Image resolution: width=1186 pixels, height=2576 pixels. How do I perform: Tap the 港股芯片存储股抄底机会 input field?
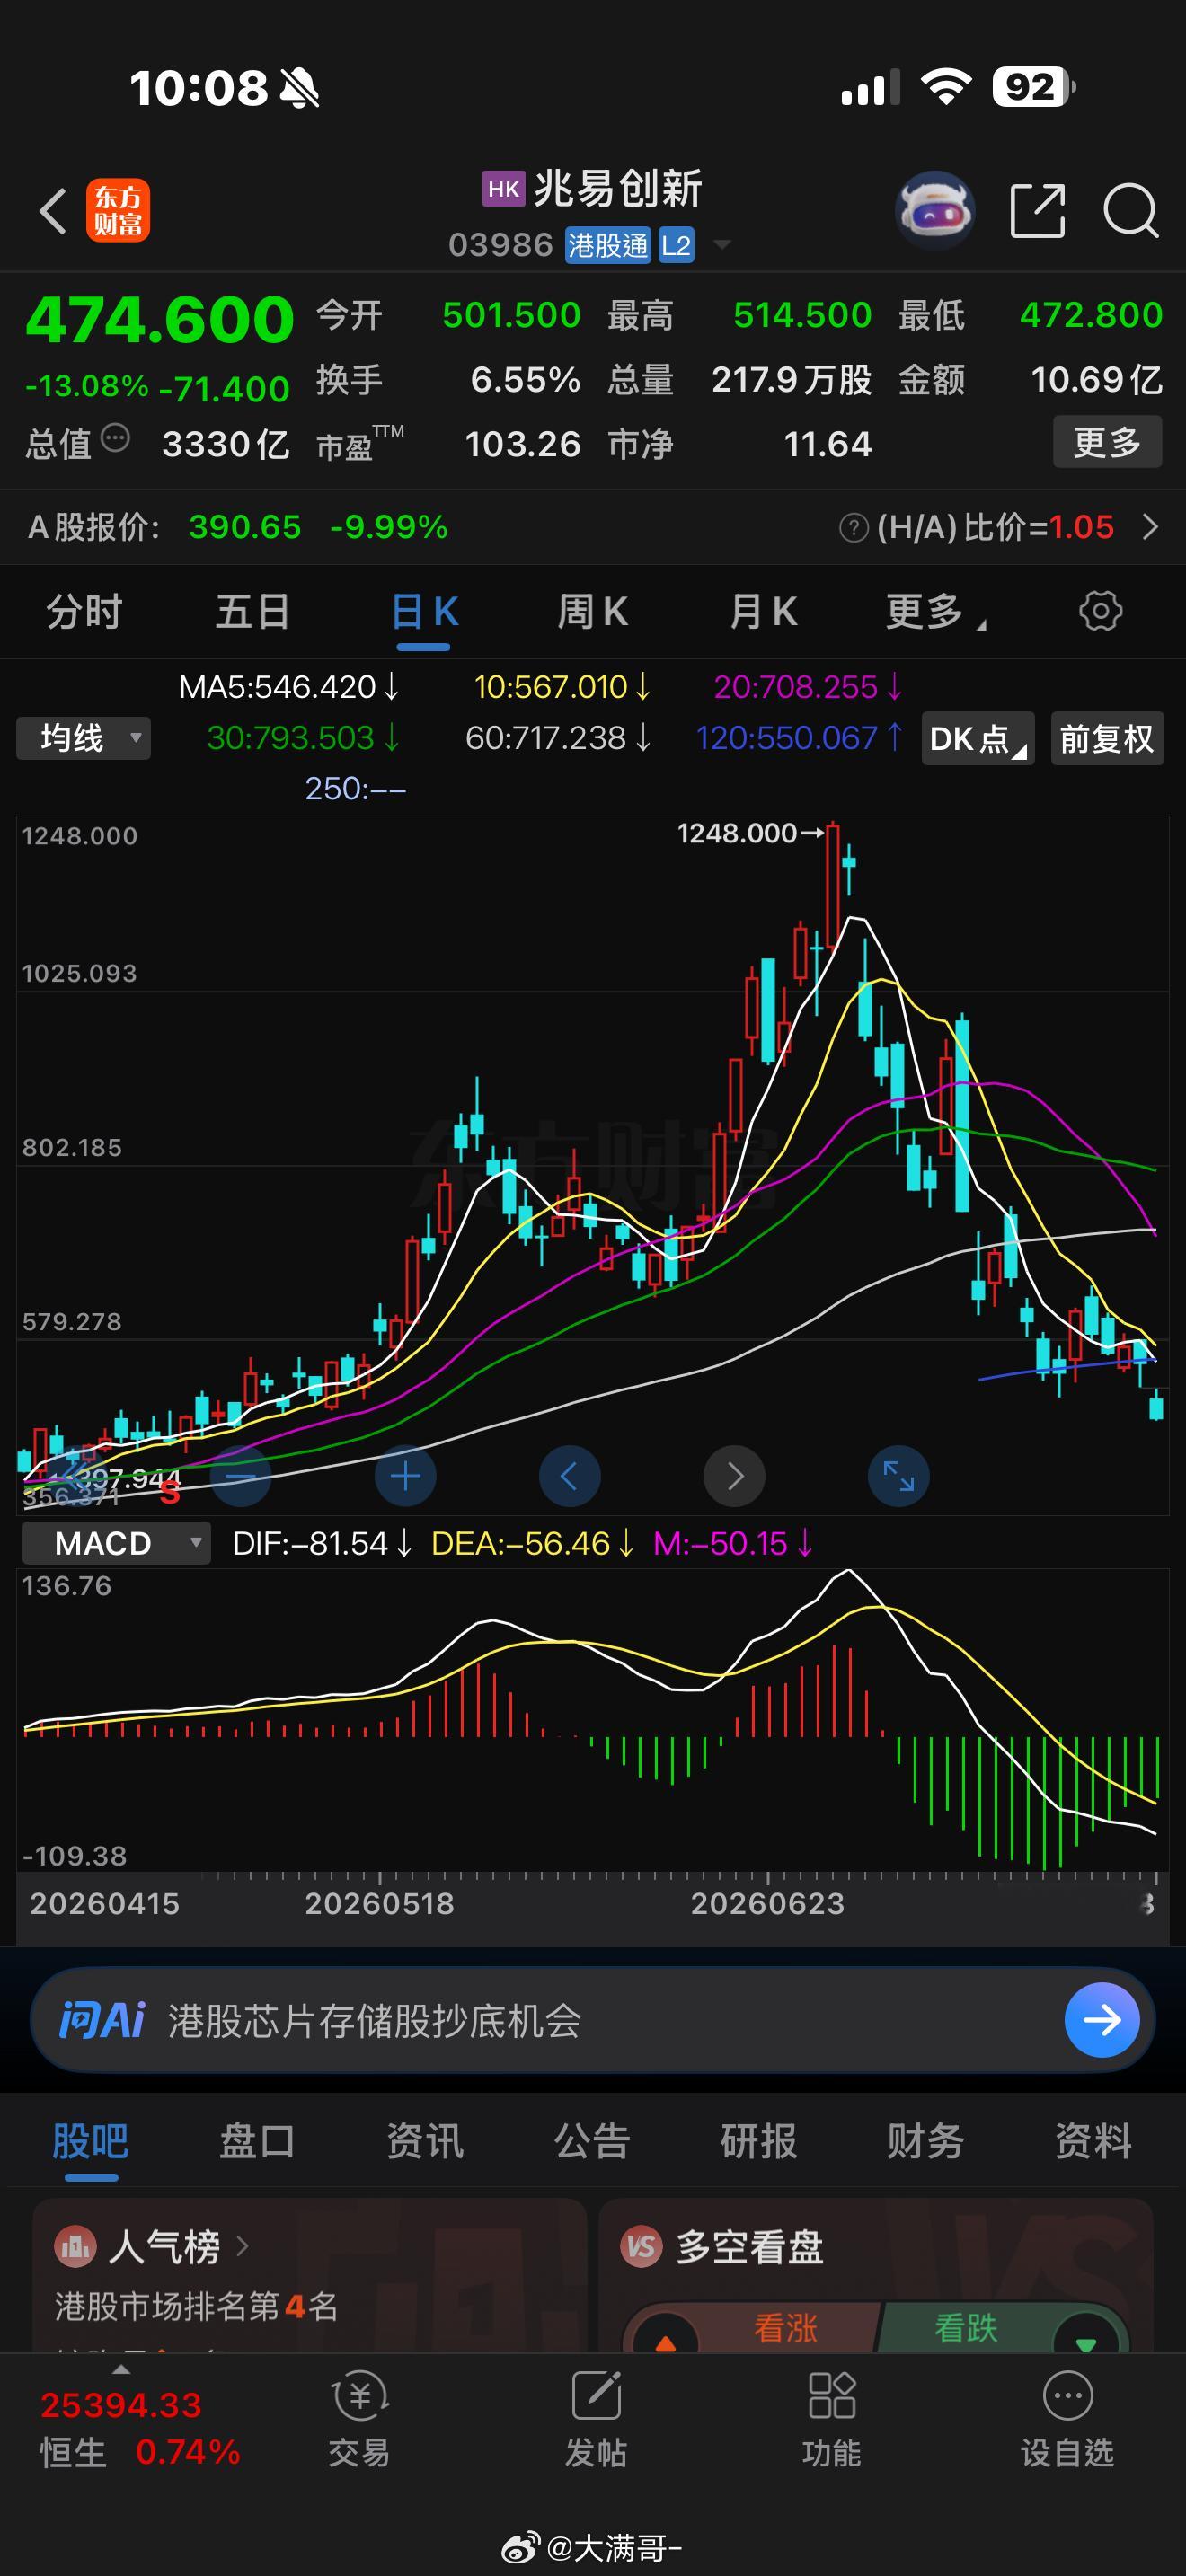[x=592, y=2020]
